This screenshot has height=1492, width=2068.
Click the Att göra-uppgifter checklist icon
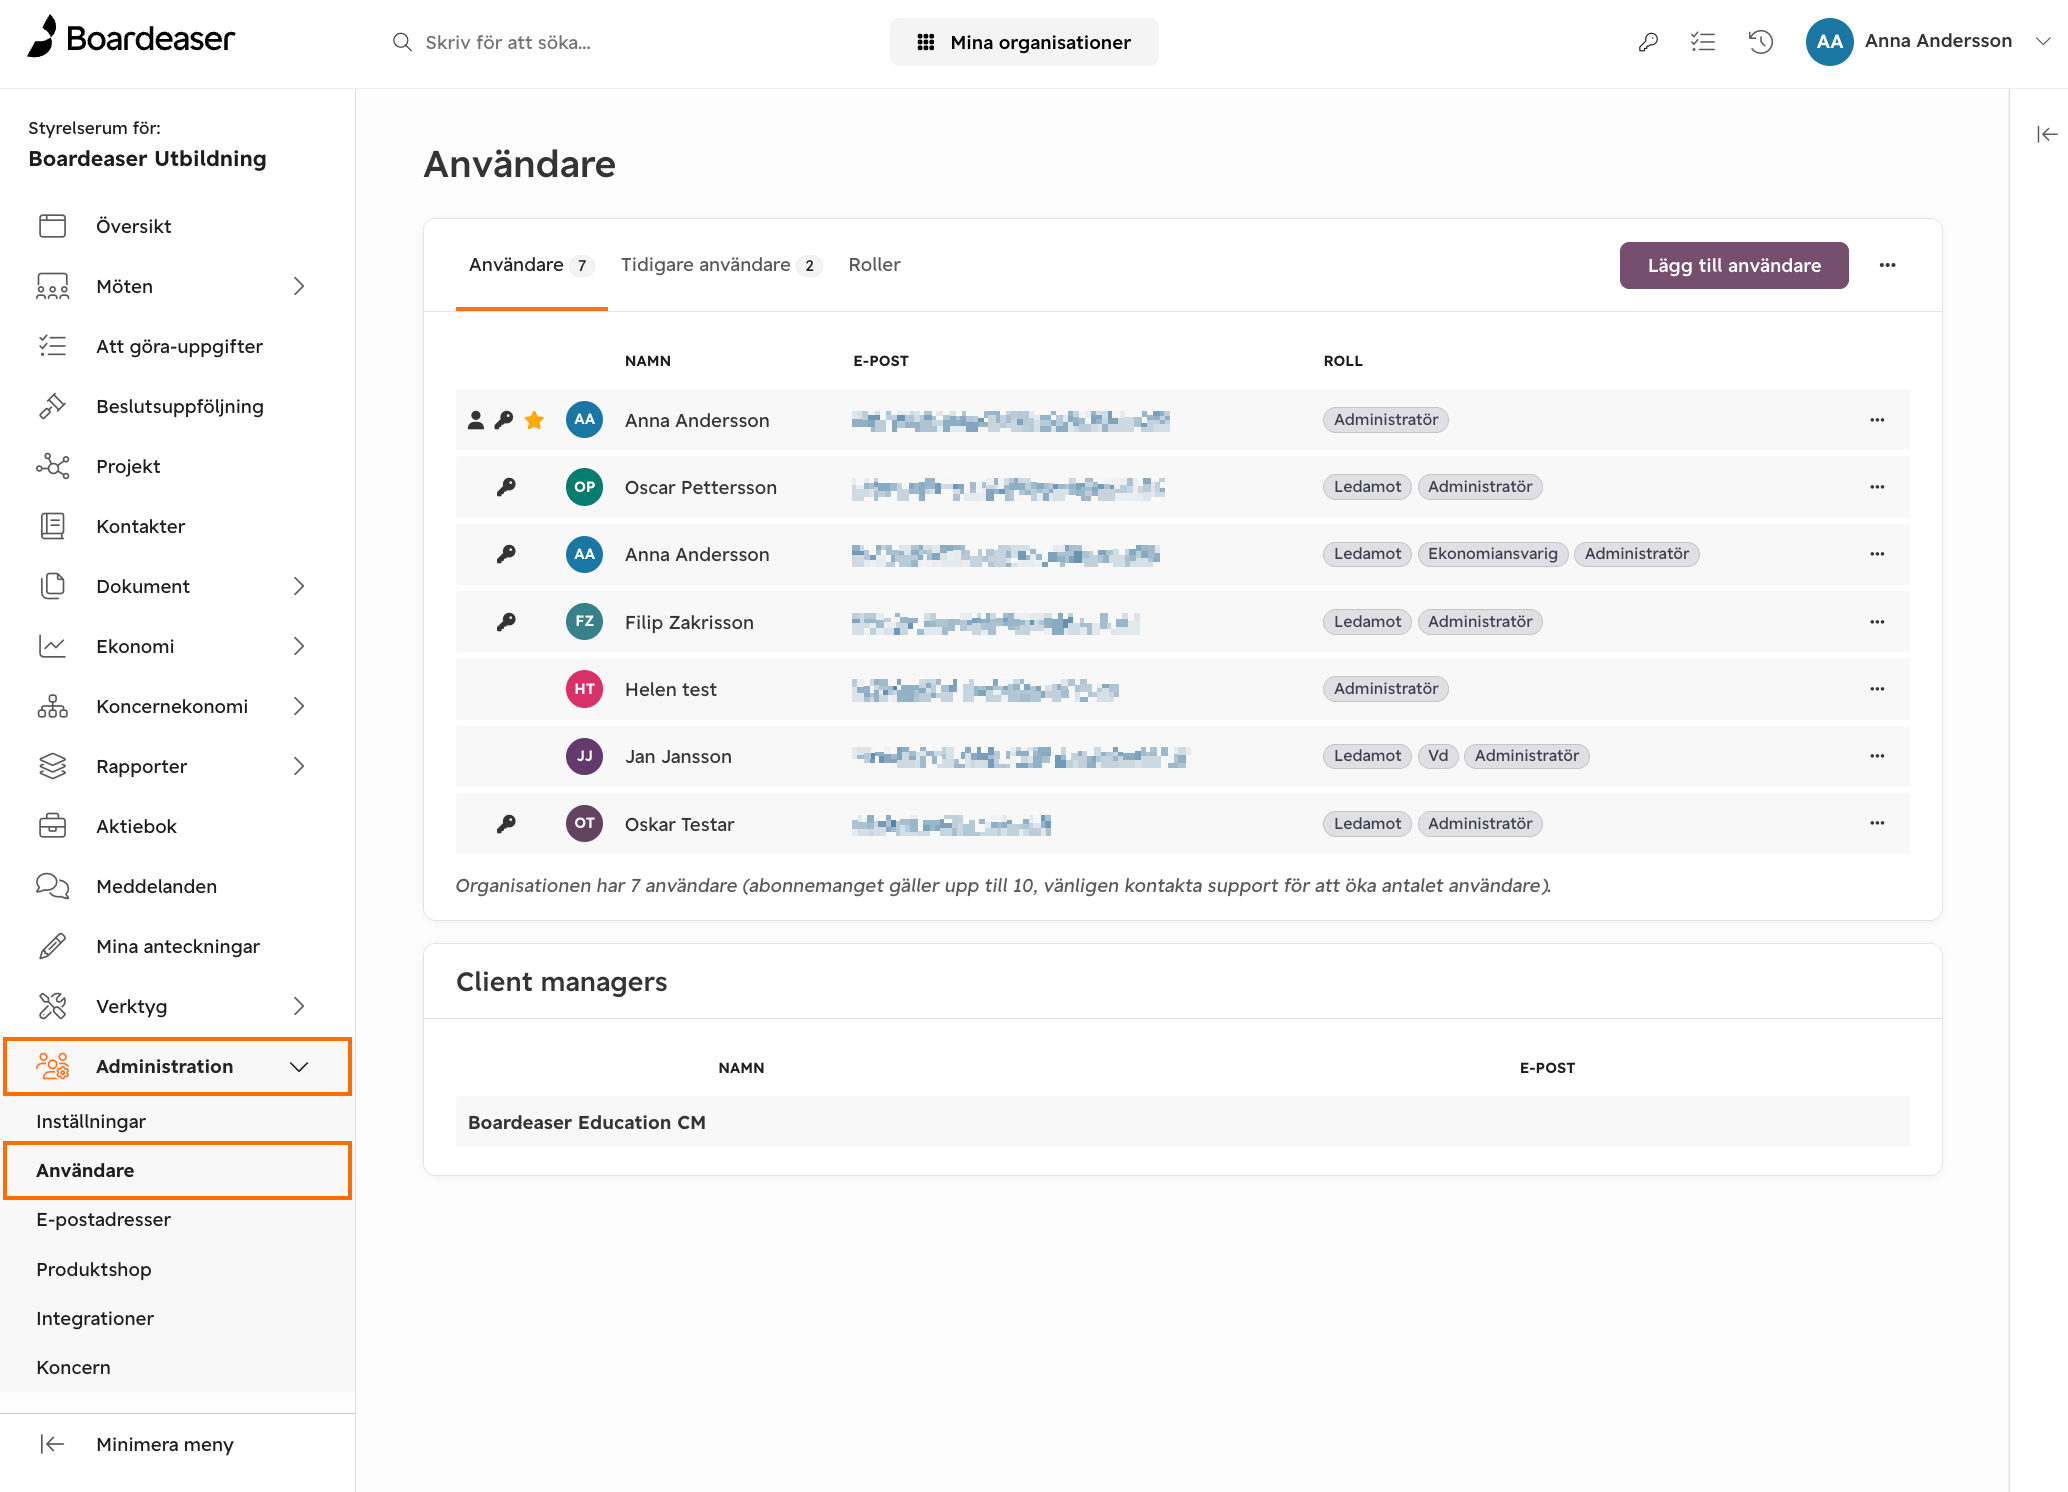(52, 346)
